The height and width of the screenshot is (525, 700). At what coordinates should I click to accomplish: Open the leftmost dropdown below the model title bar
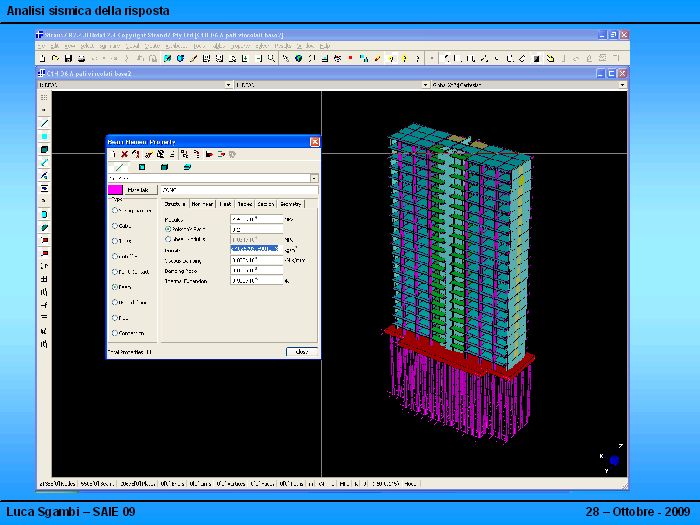pos(228,85)
